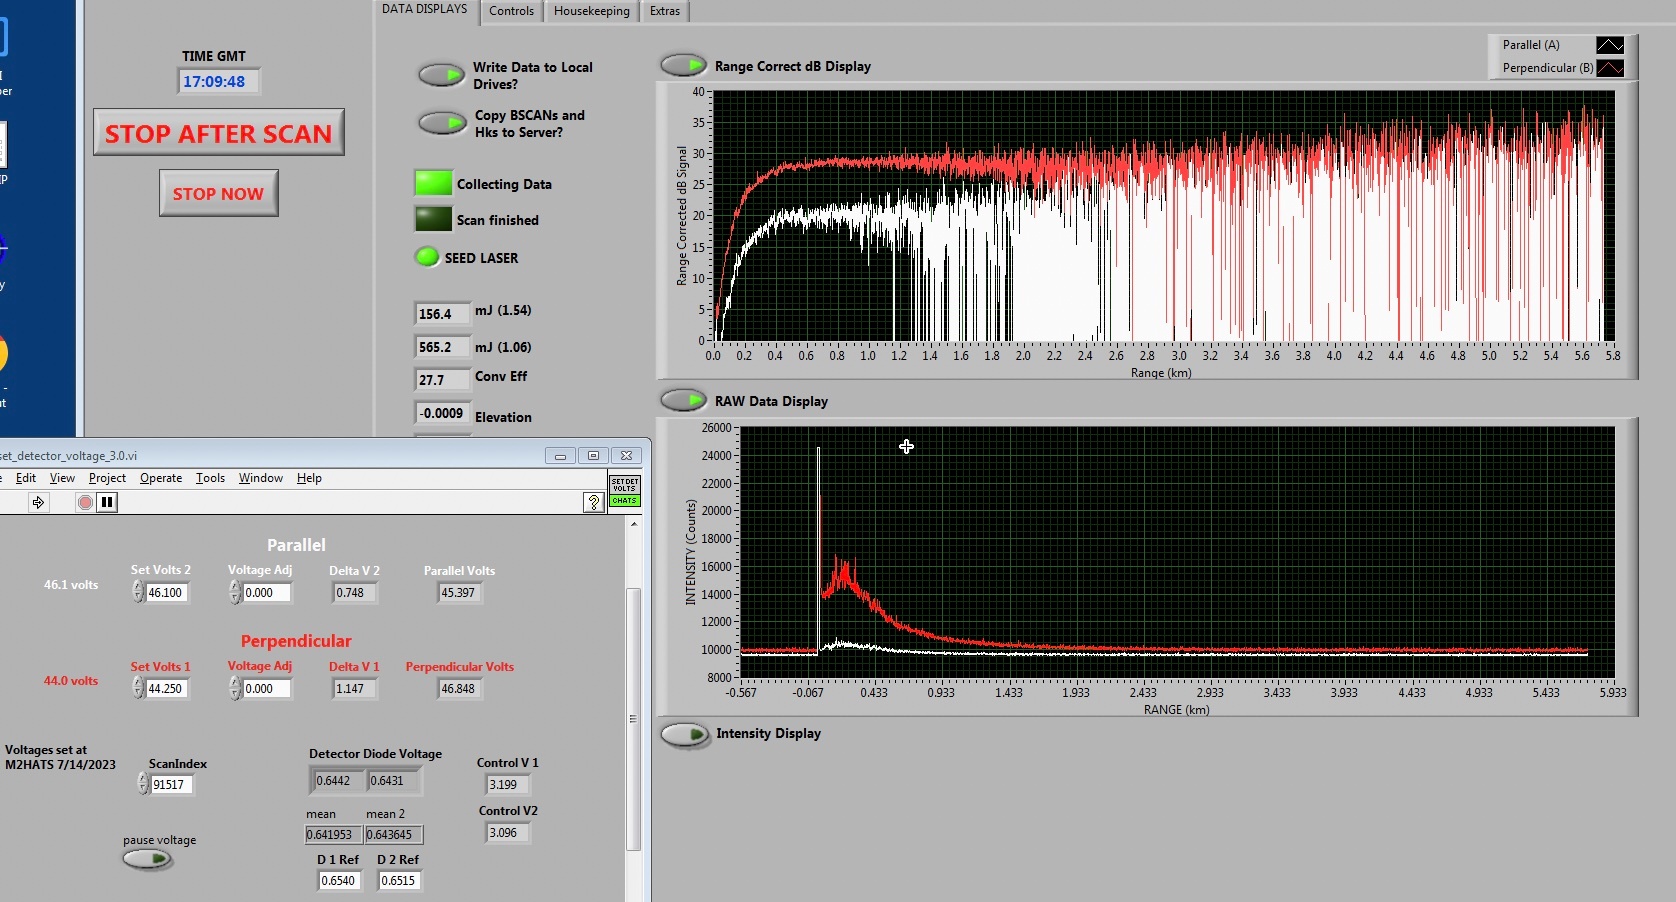Image resolution: width=1676 pixels, height=902 pixels.
Task: Expand the Intensity Display toggle
Action: tap(685, 734)
